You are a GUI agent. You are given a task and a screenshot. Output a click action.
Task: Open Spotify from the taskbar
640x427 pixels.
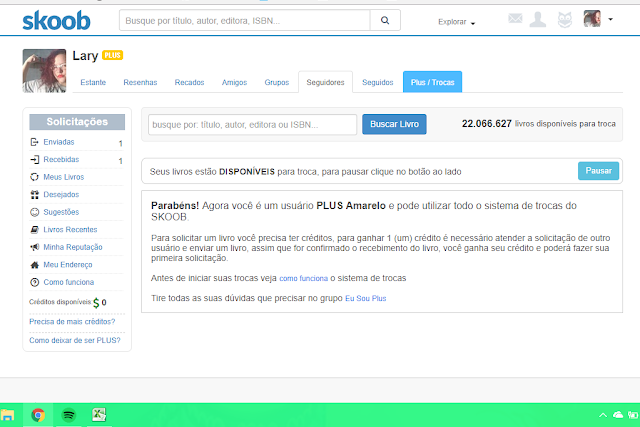tap(69, 415)
